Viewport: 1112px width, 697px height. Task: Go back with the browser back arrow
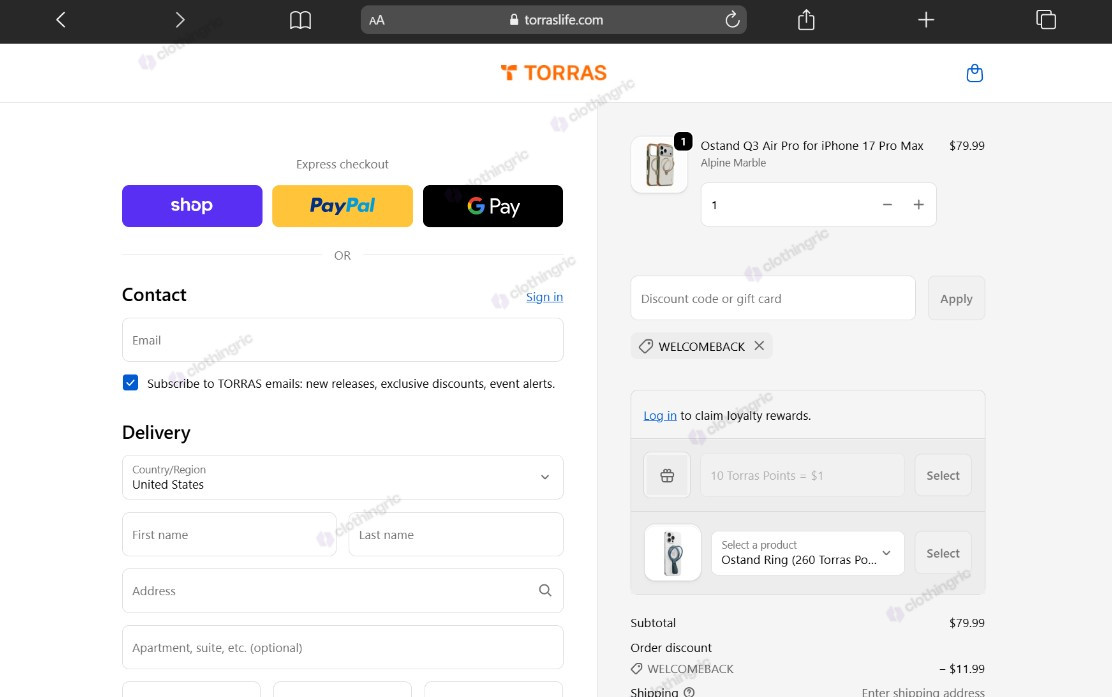click(61, 20)
